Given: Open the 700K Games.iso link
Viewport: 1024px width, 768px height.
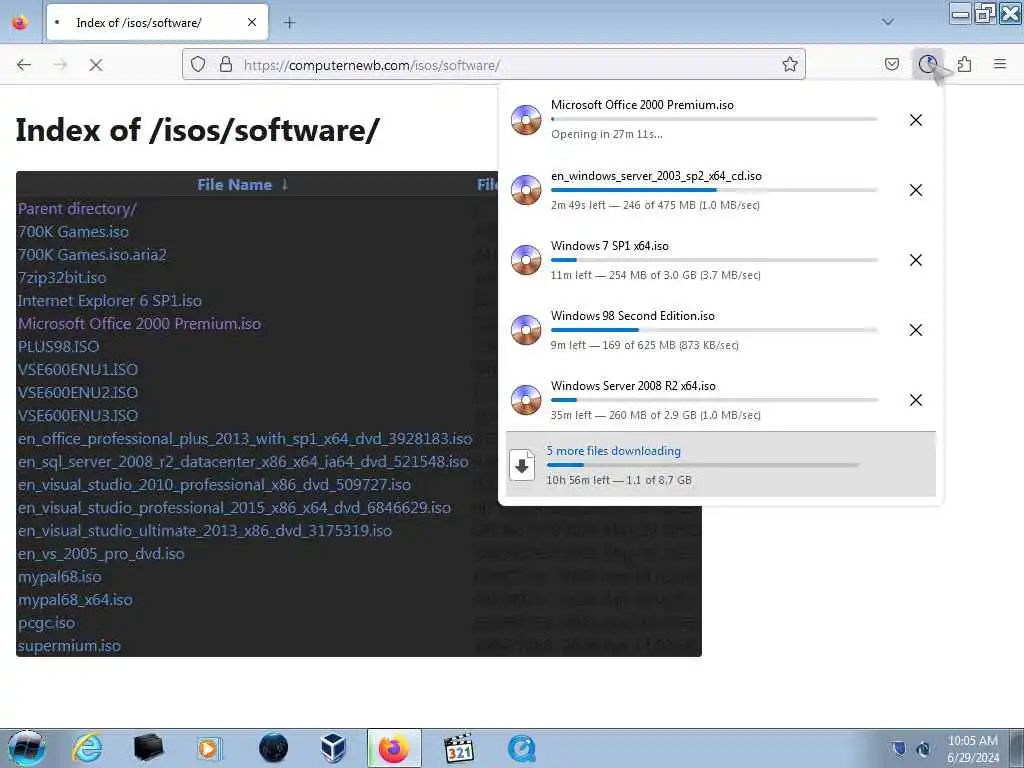Looking at the screenshot, I should pyautogui.click(x=73, y=232).
